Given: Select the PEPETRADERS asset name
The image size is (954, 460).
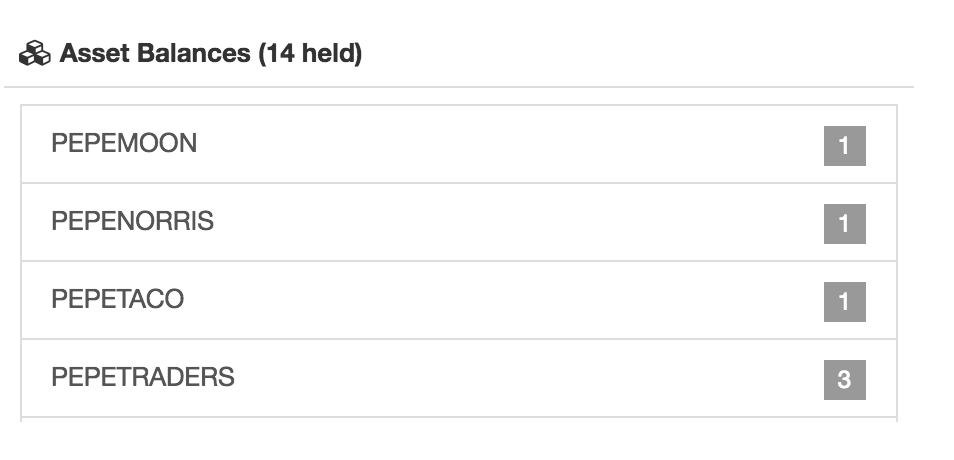Looking at the screenshot, I should (x=143, y=377).
